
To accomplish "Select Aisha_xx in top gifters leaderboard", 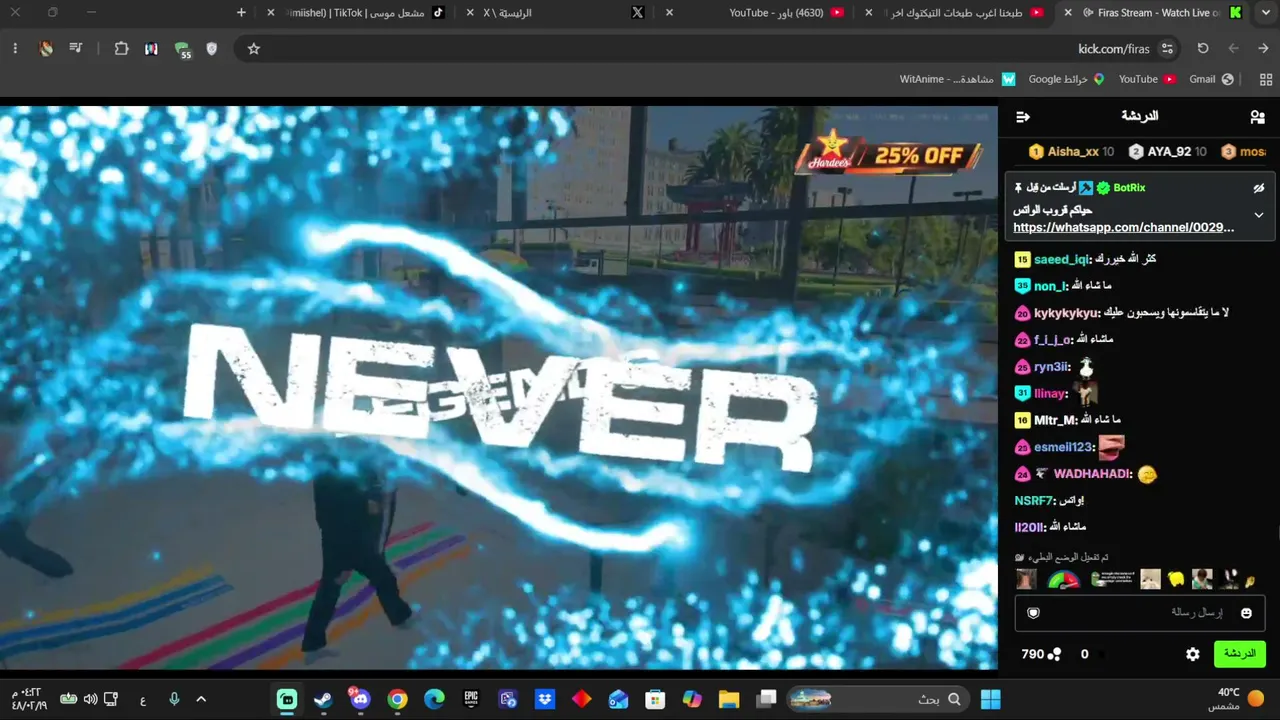I will [1072, 152].
